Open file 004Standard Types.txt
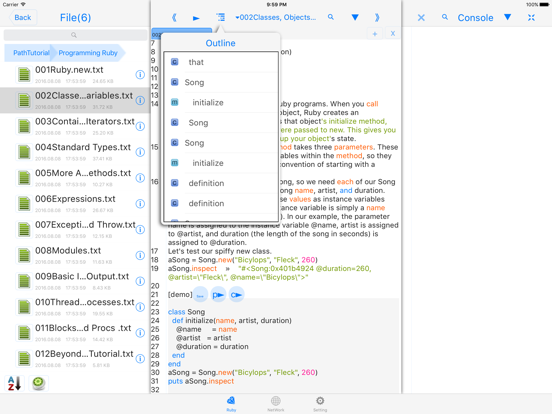The width and height of the screenshot is (552, 414). click(75, 152)
